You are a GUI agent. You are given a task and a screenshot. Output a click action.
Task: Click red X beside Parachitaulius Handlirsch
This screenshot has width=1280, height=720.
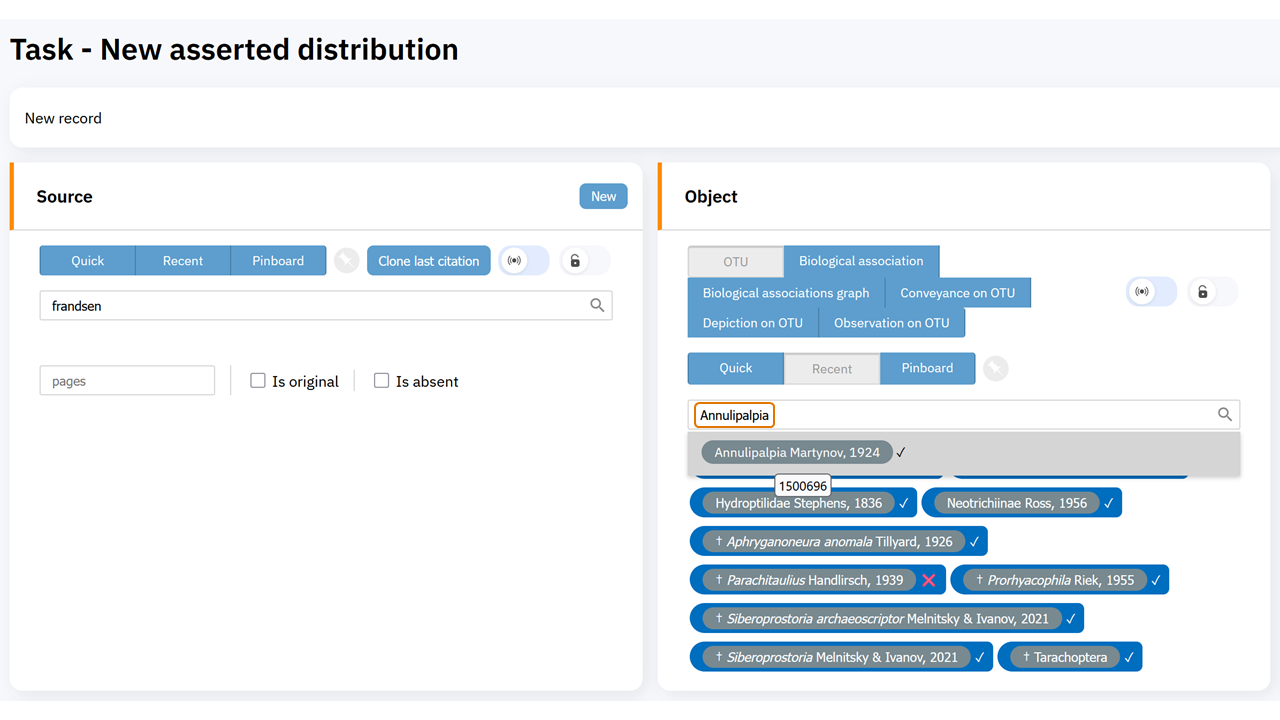tap(929, 580)
